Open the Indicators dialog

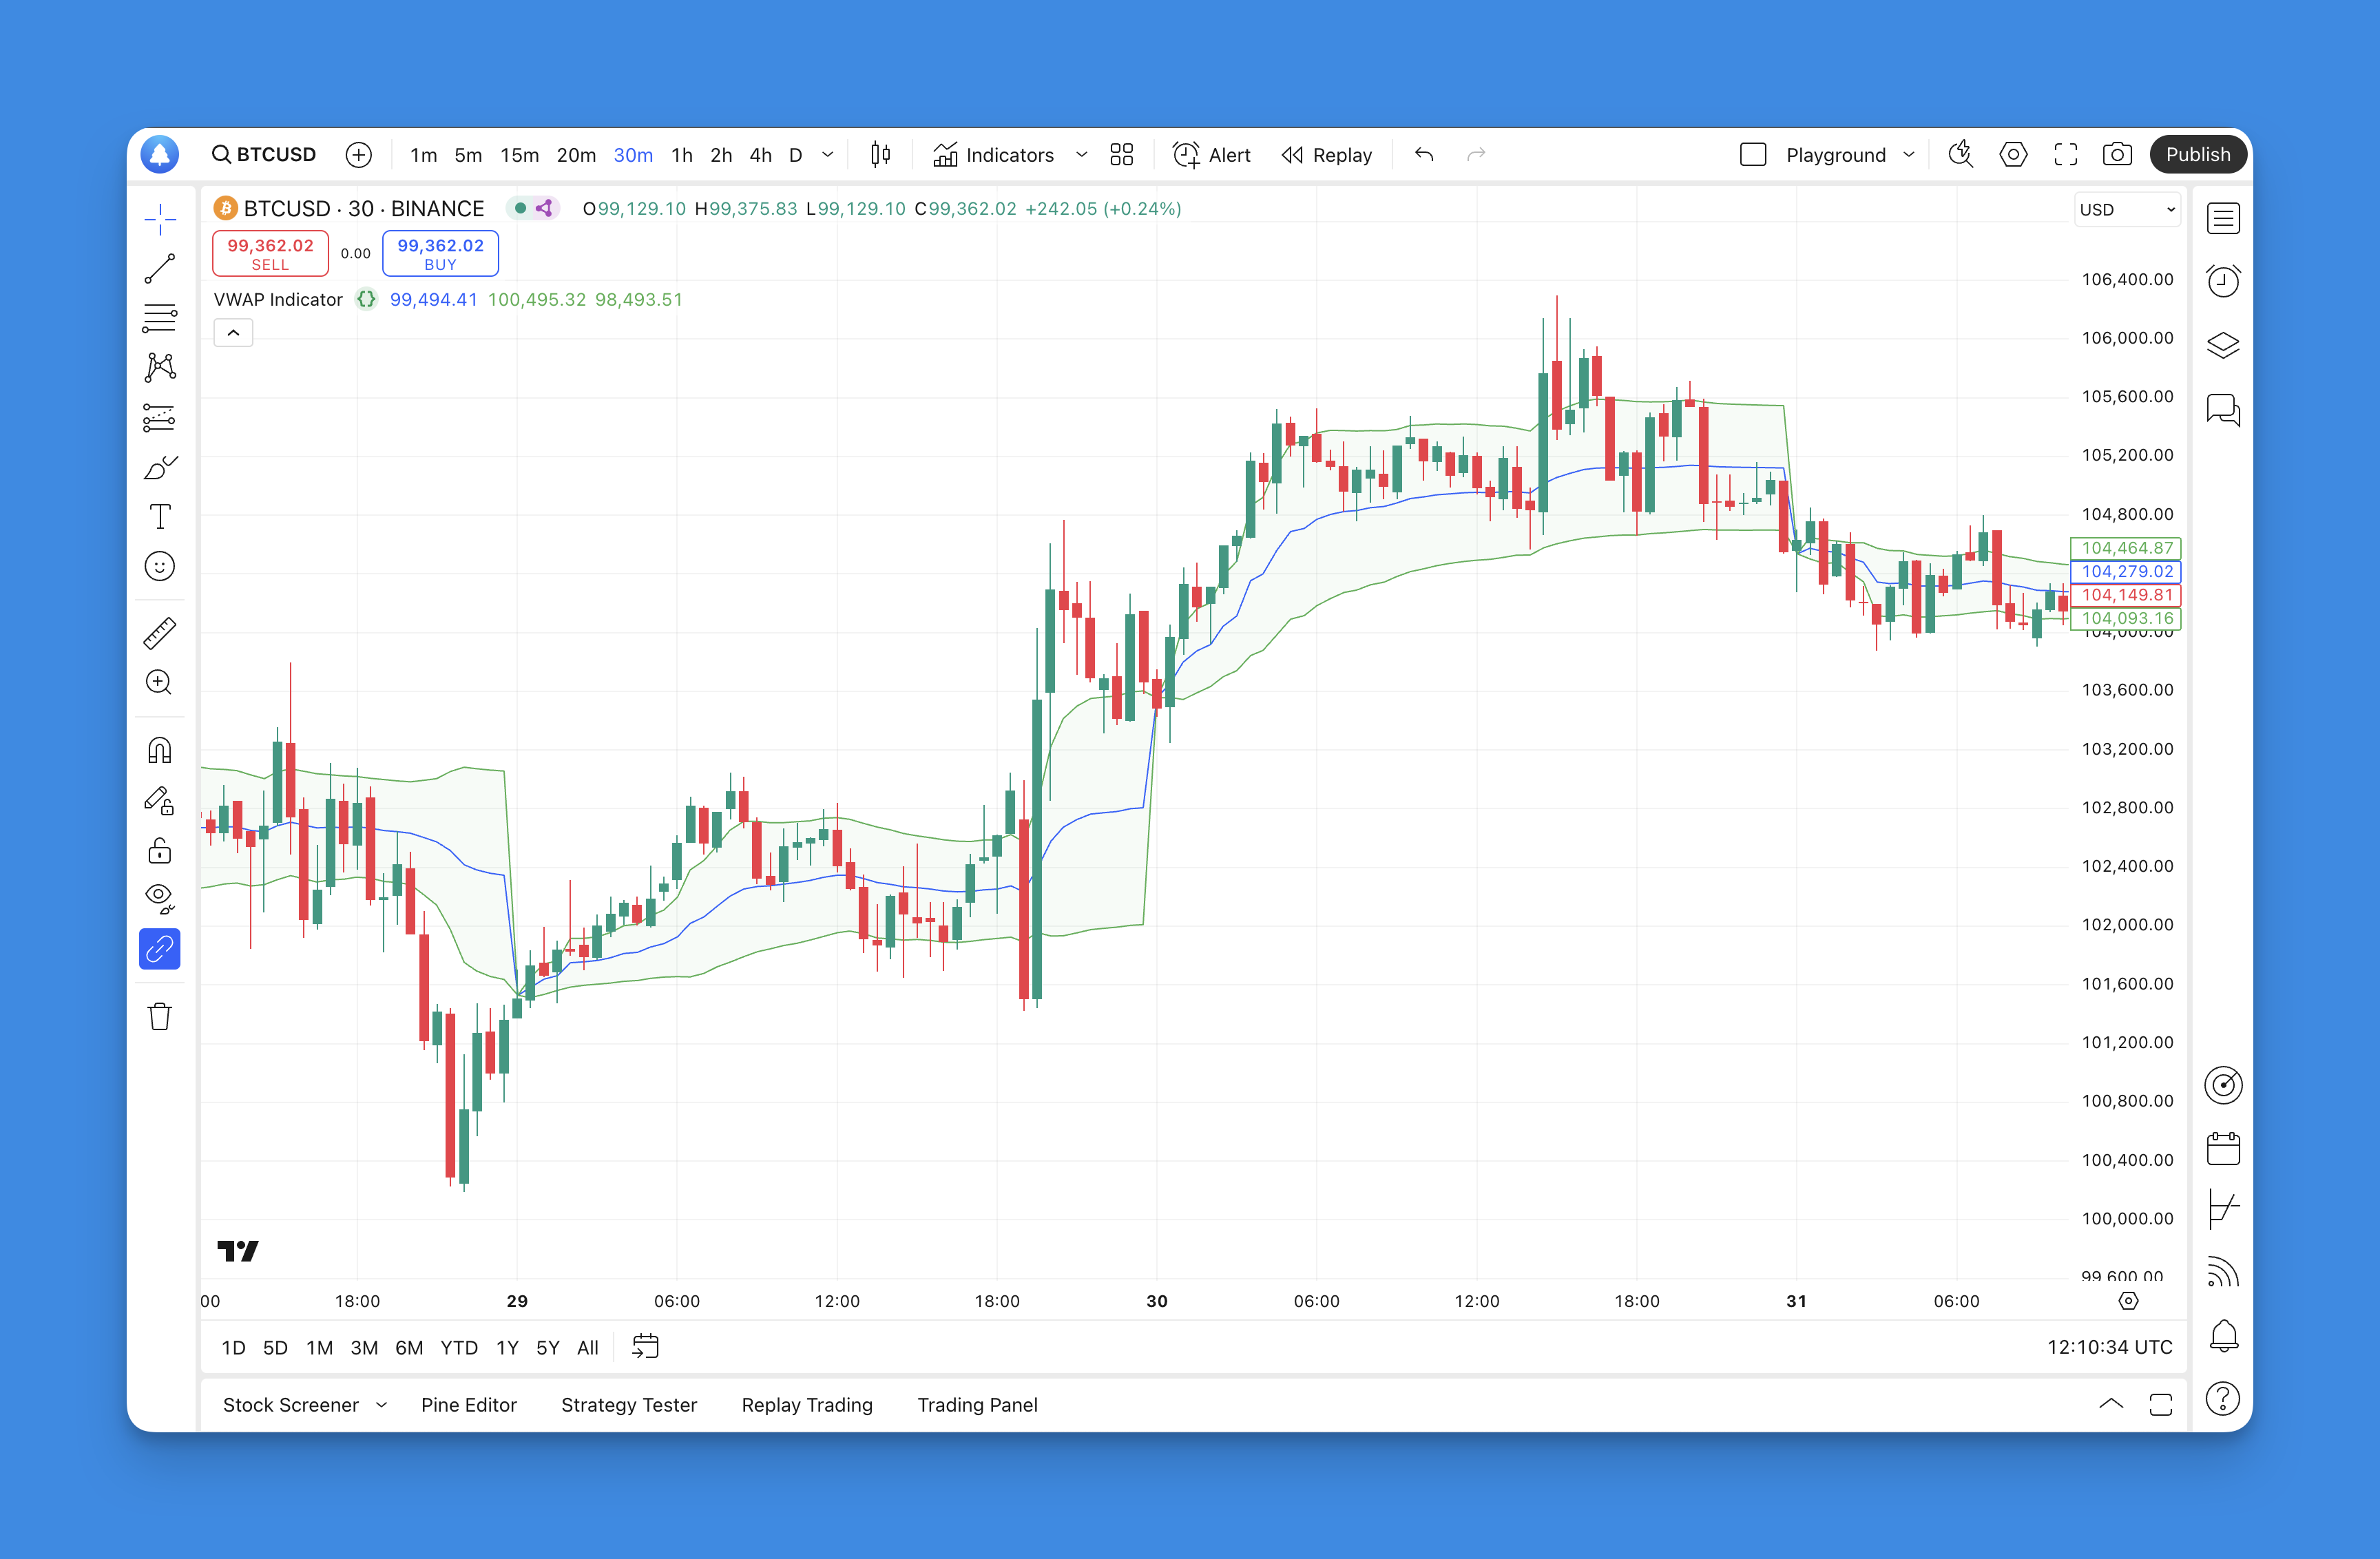[x=993, y=155]
